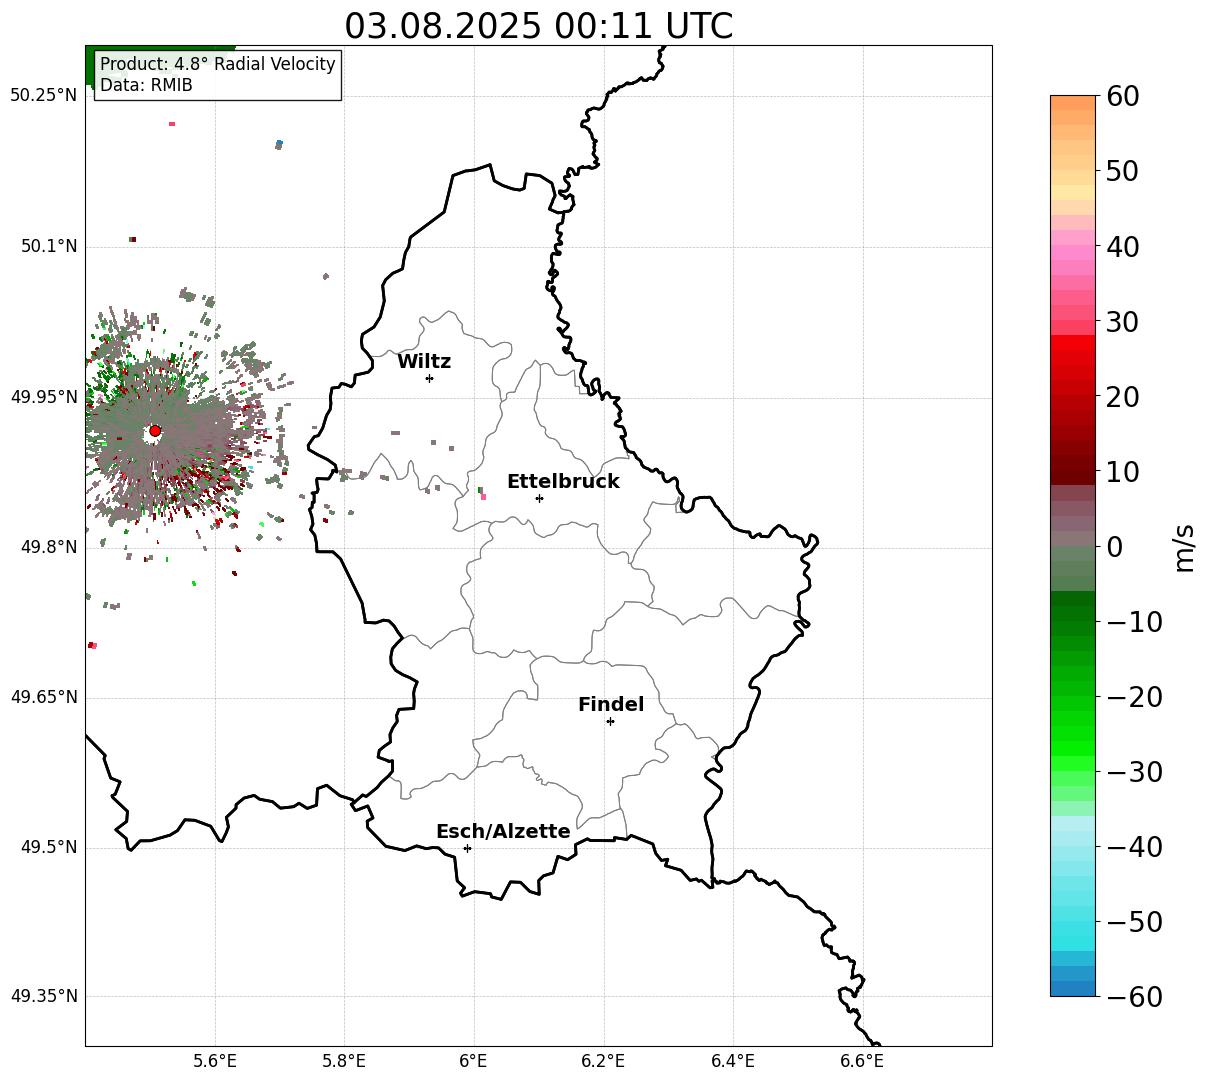Click the Wiltz station cross marker
The height and width of the screenshot is (1081, 1207).
tap(429, 378)
